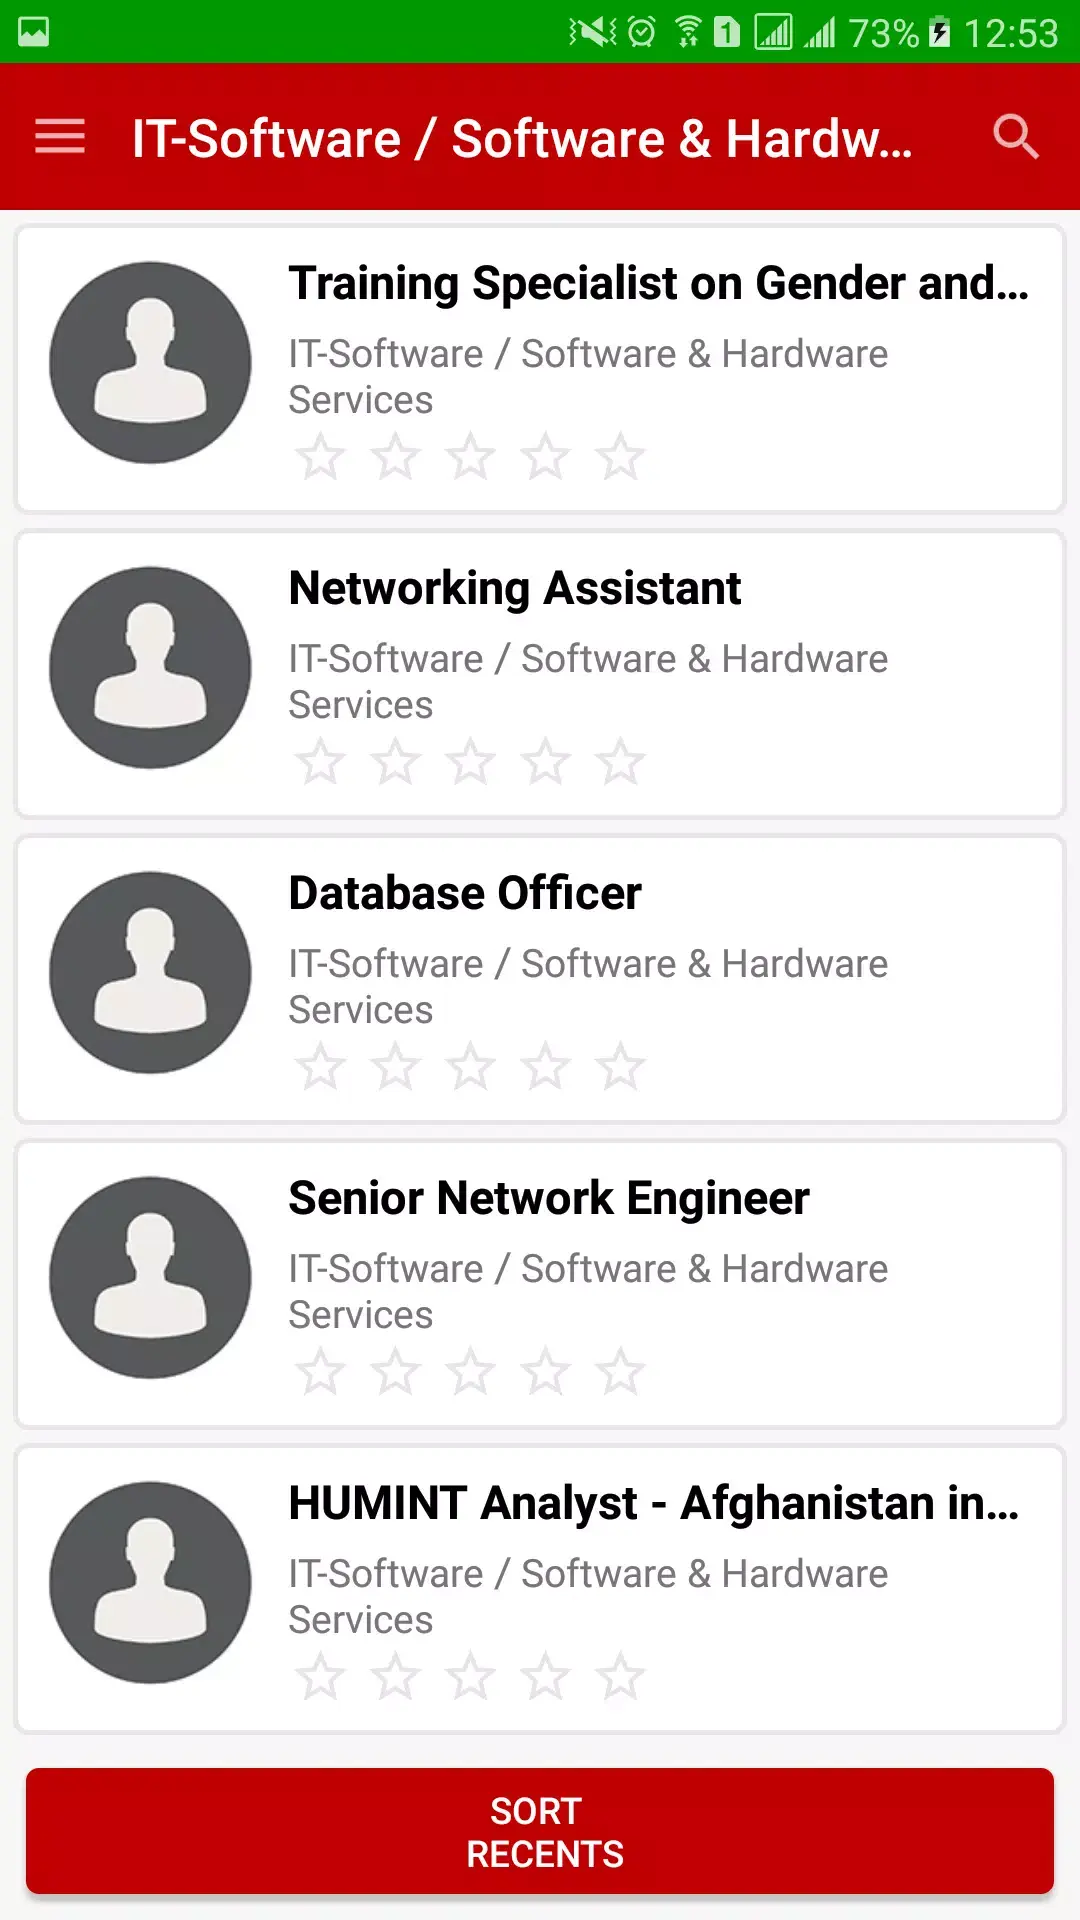Tap the Database Officer profile avatar
The width and height of the screenshot is (1080, 1920).
coord(150,972)
